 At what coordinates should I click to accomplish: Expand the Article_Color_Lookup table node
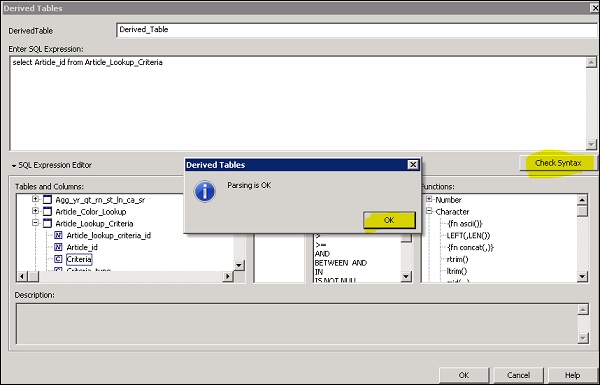(x=35, y=211)
